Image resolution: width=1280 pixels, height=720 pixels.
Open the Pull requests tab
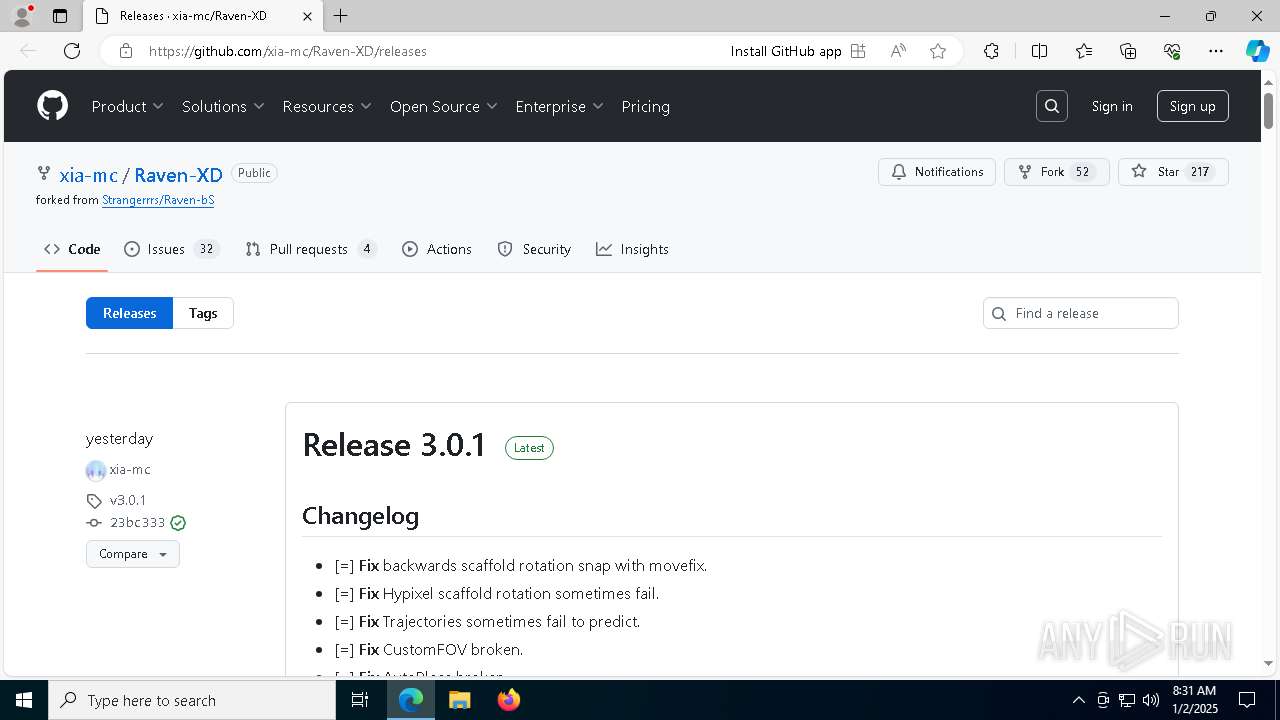pyautogui.click(x=311, y=249)
